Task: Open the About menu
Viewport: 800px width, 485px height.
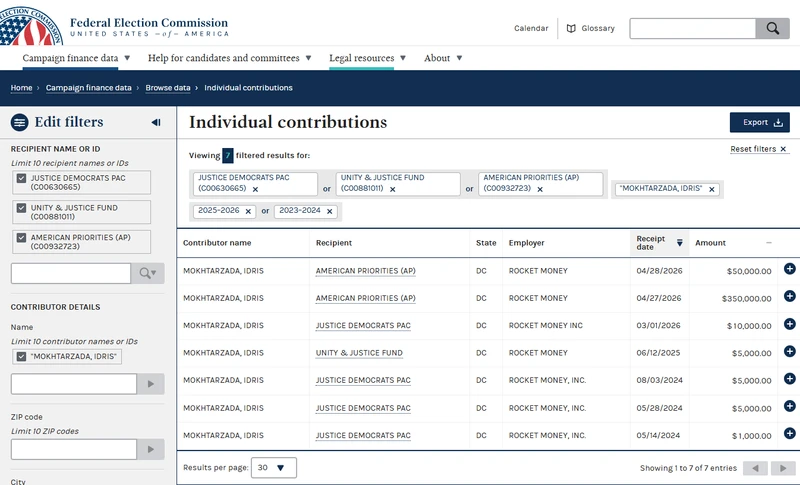Action: click(x=443, y=58)
